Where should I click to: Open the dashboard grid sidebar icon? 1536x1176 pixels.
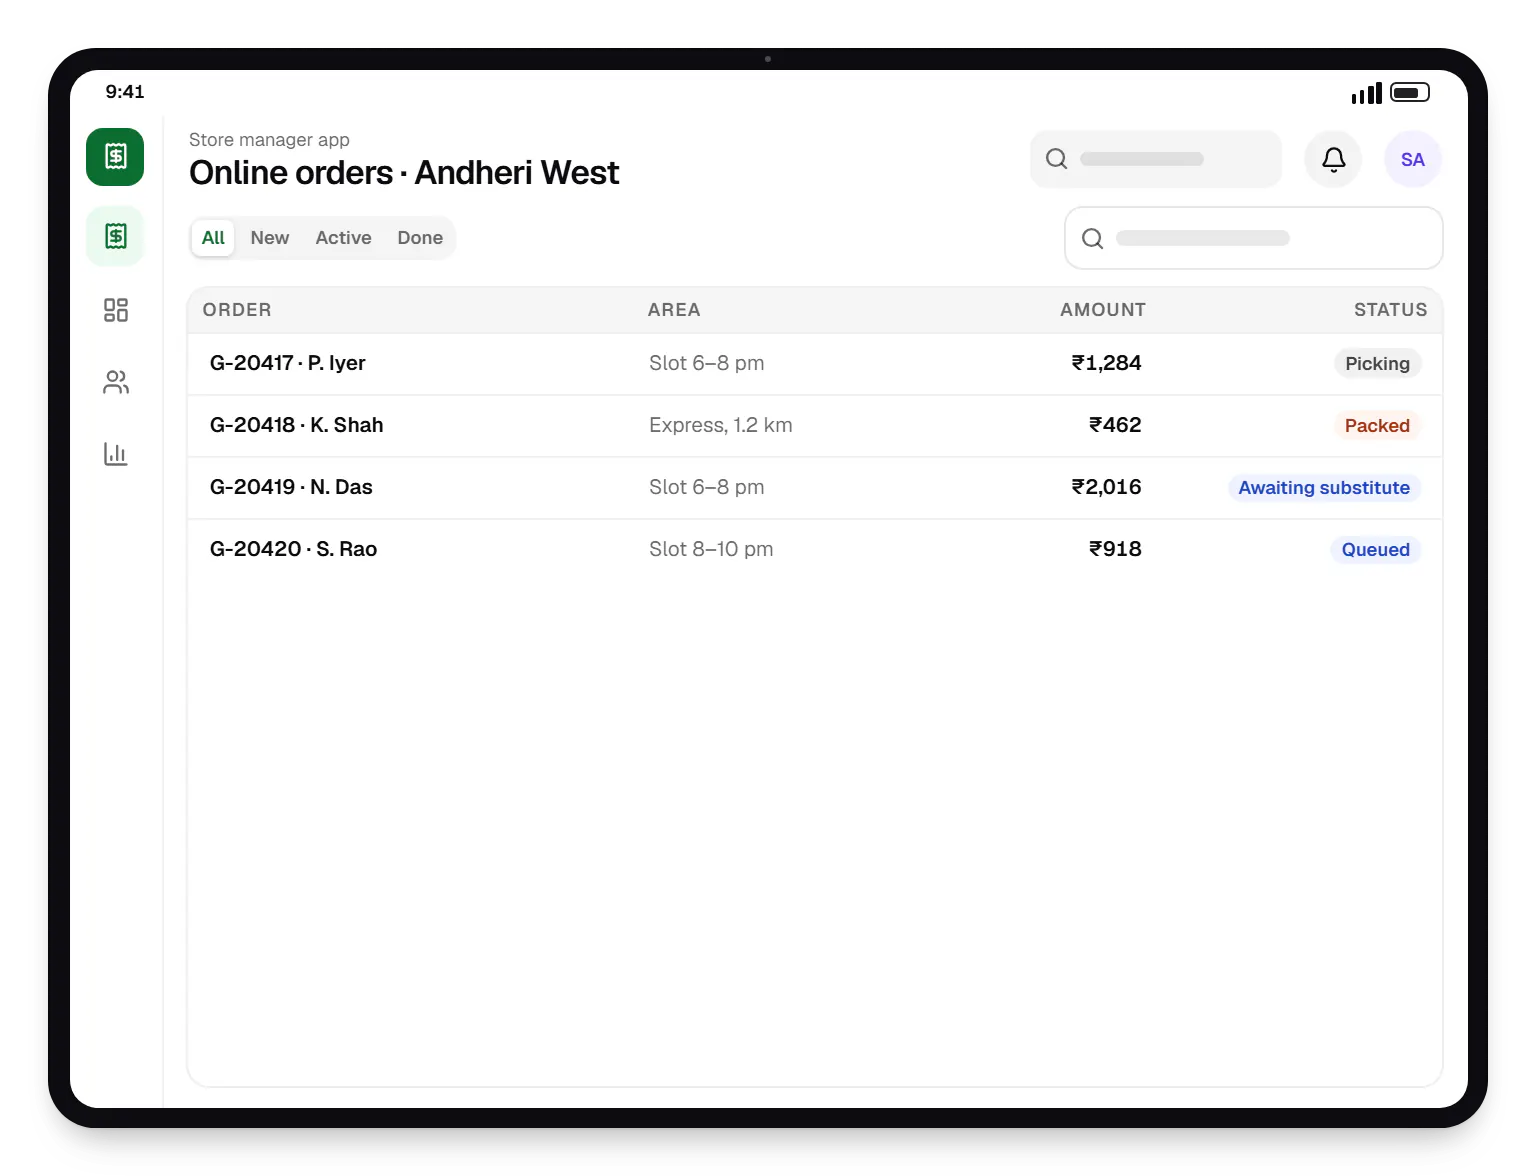pos(116,310)
